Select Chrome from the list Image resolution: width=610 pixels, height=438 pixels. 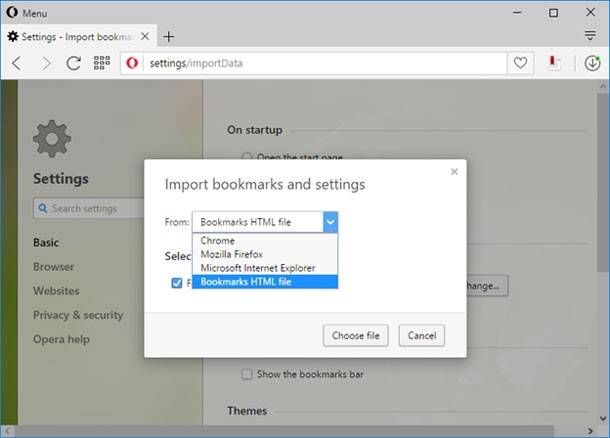[x=265, y=240]
